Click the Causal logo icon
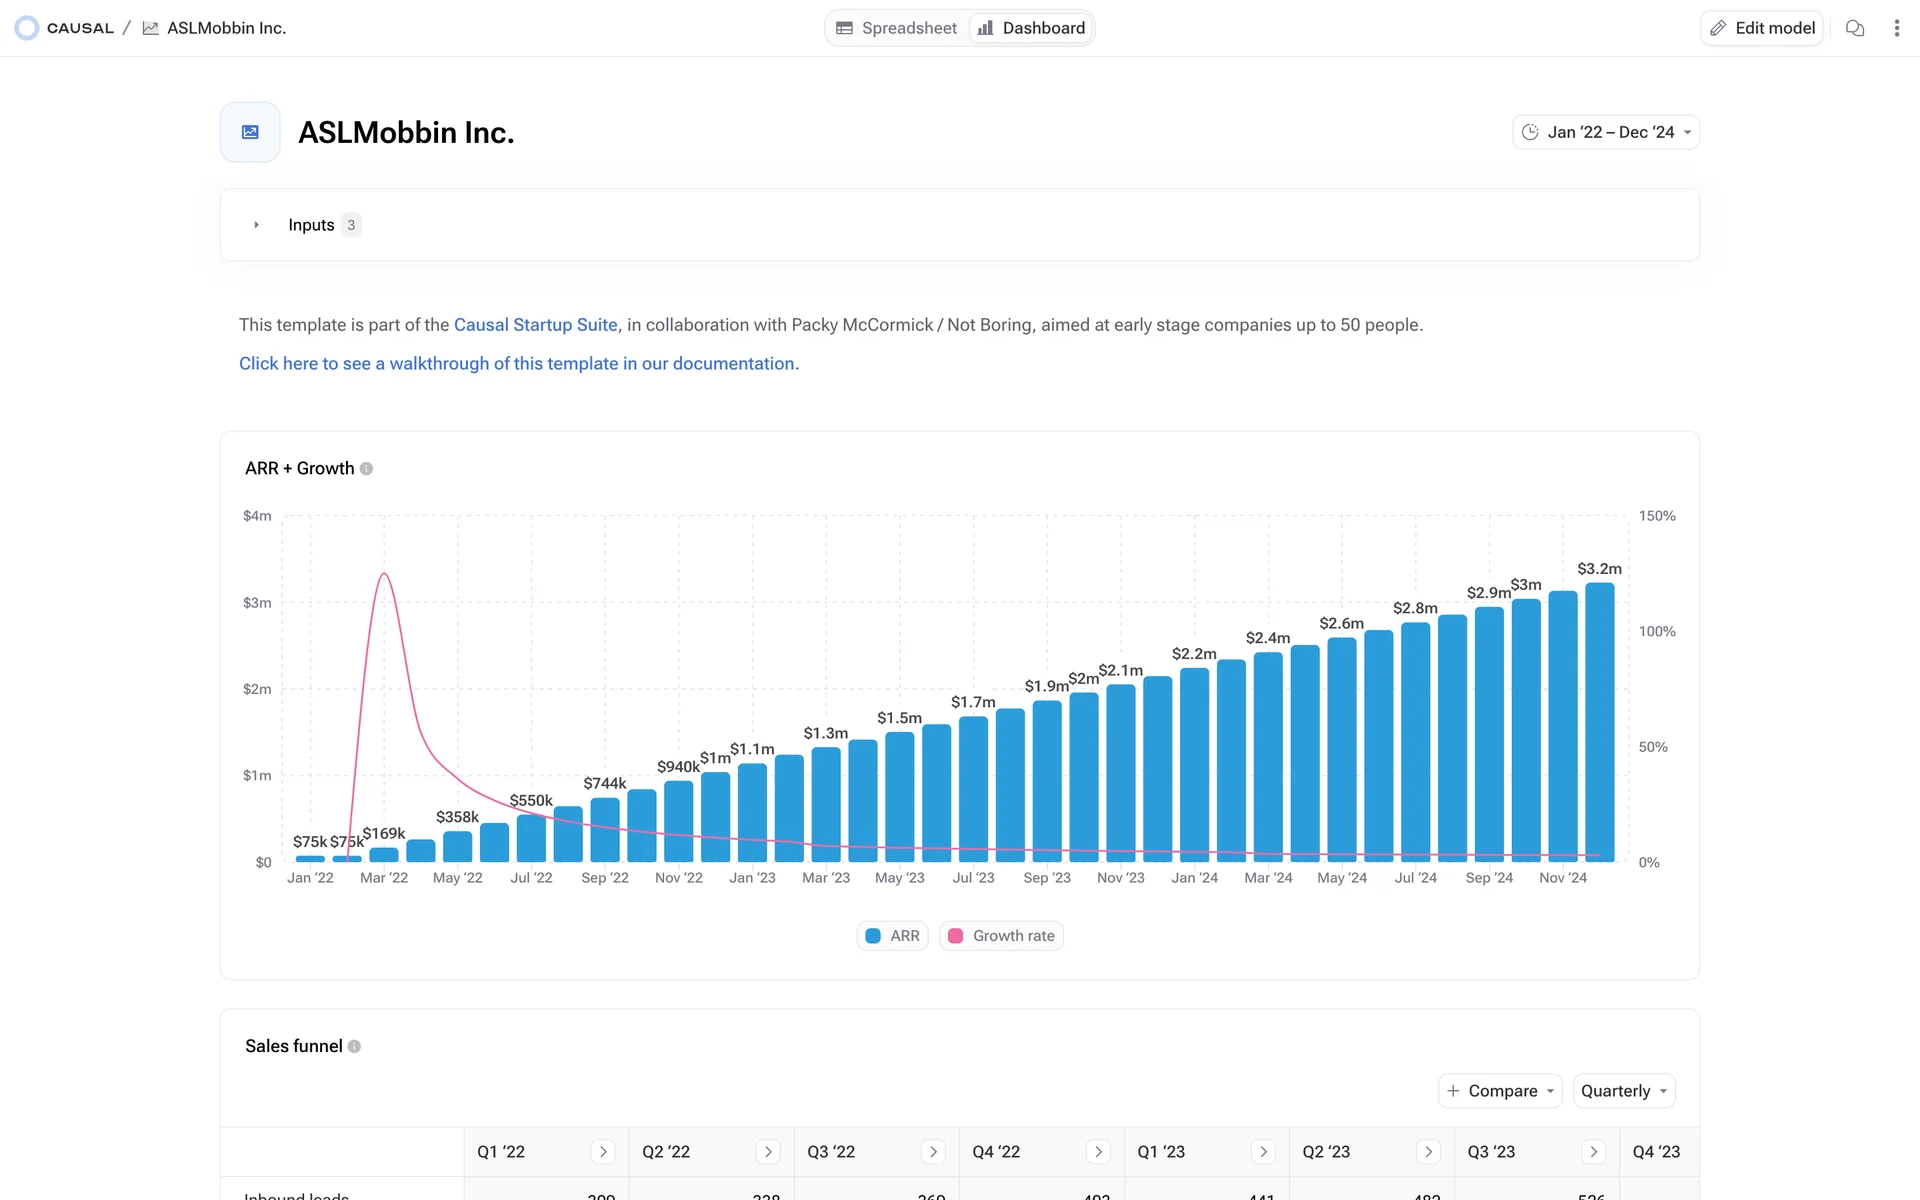The image size is (1920, 1200). point(27,28)
